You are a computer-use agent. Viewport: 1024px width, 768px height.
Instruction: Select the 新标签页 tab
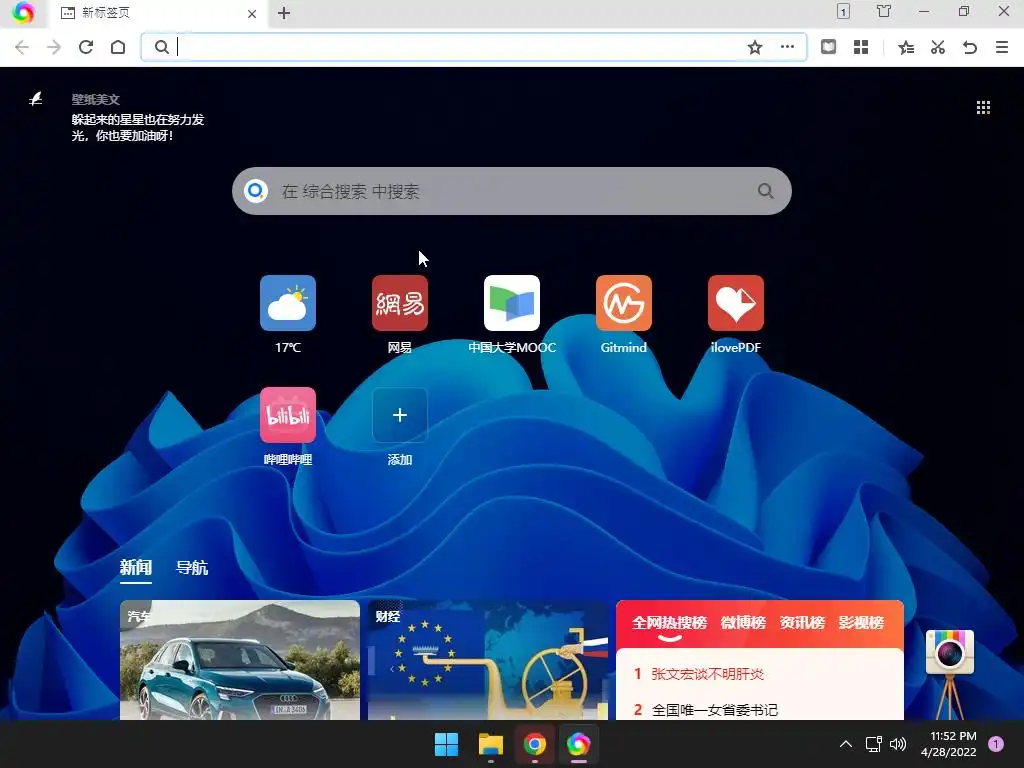click(157, 14)
